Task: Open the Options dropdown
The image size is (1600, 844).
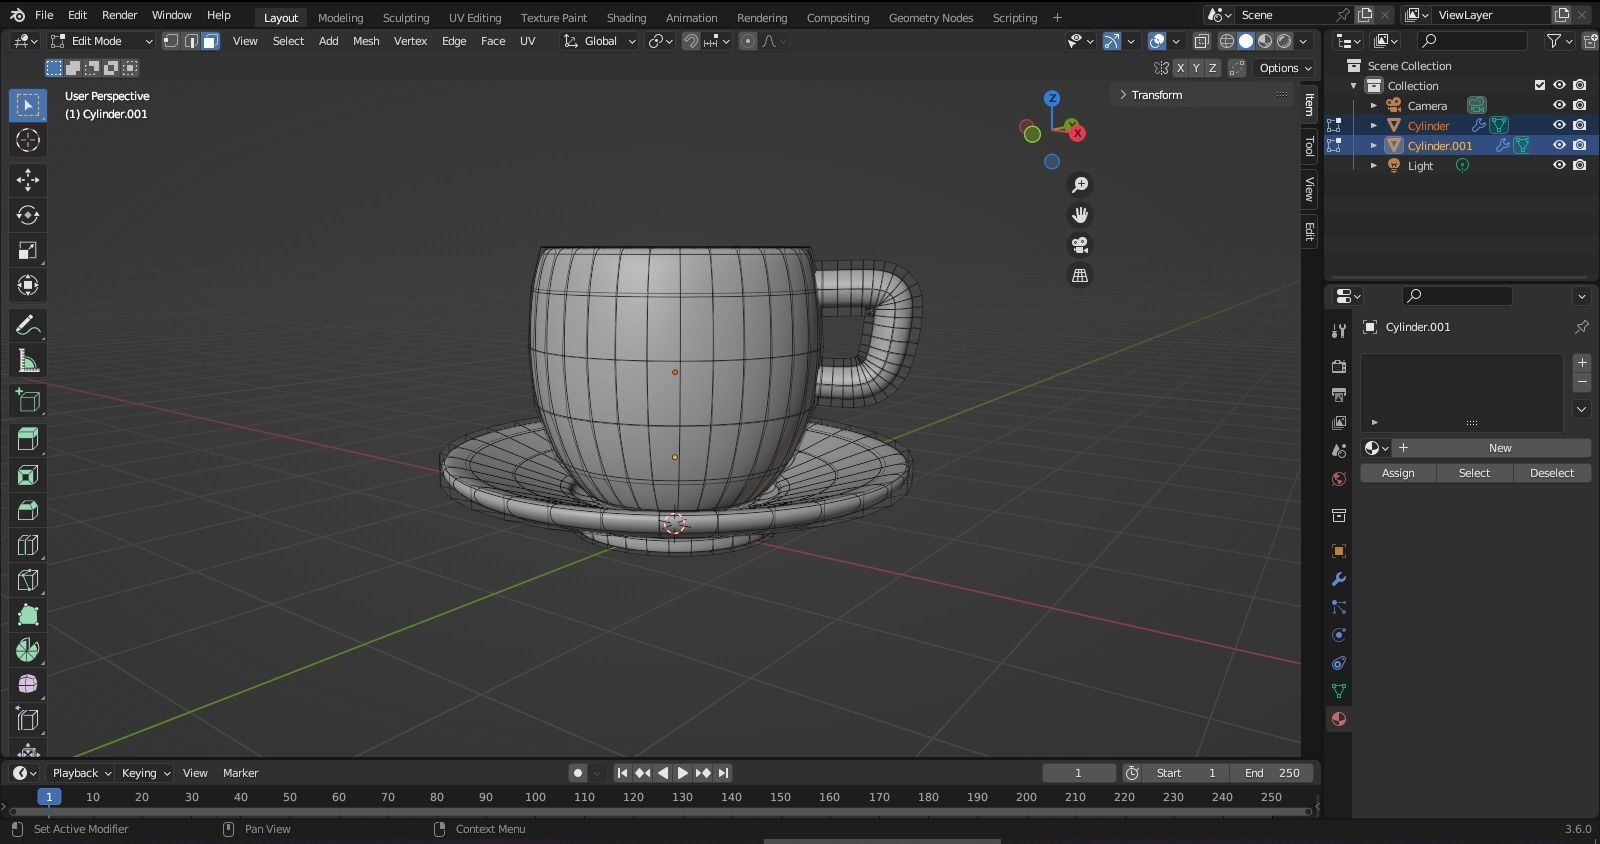Action: coord(1284,68)
